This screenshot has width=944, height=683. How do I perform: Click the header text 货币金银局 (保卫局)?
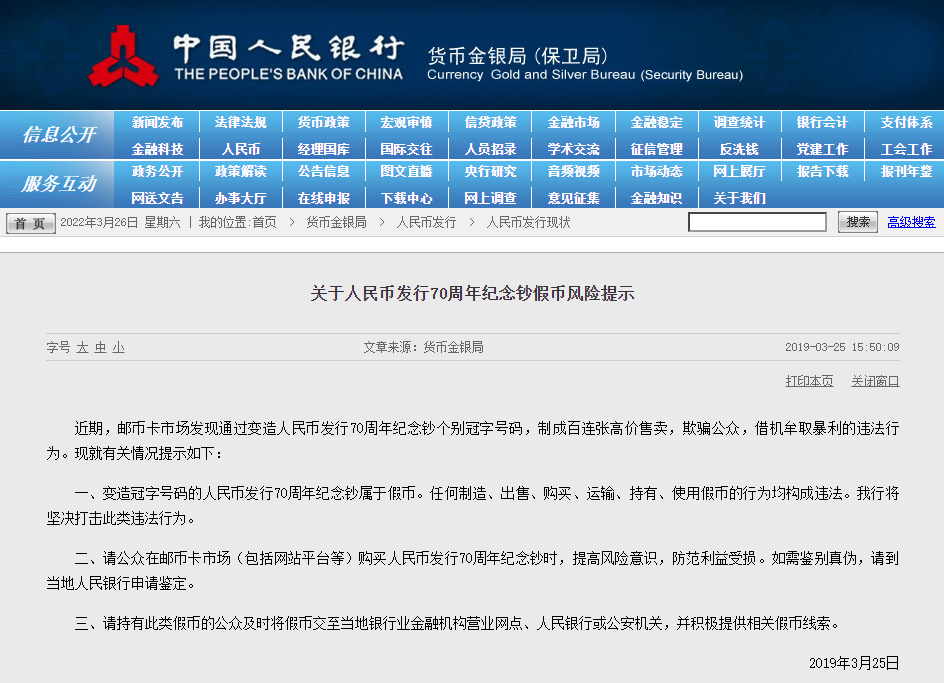click(518, 56)
